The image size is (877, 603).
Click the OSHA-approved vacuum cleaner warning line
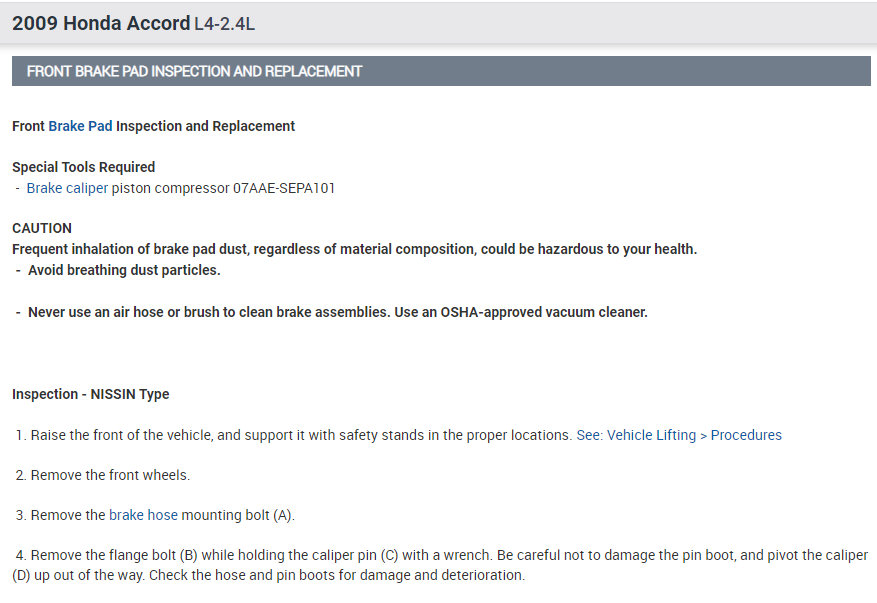338,312
